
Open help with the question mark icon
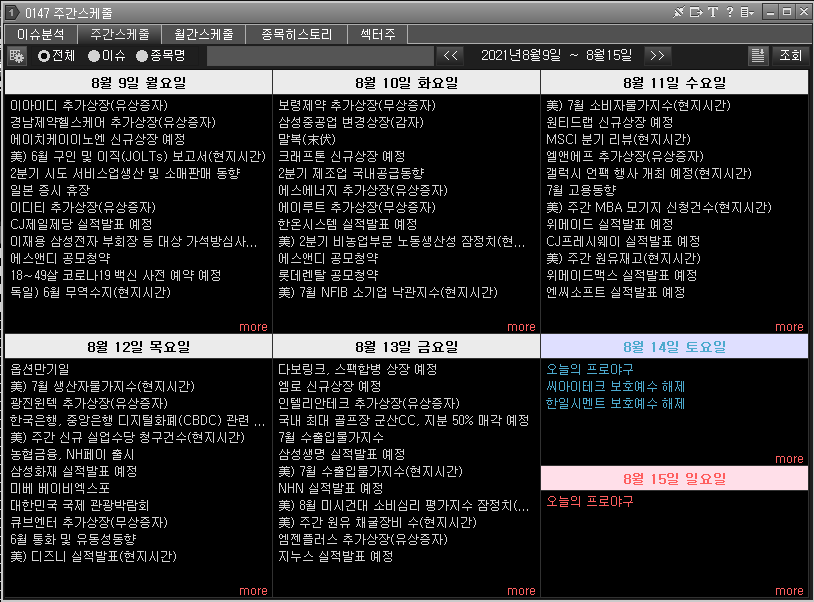tap(730, 12)
